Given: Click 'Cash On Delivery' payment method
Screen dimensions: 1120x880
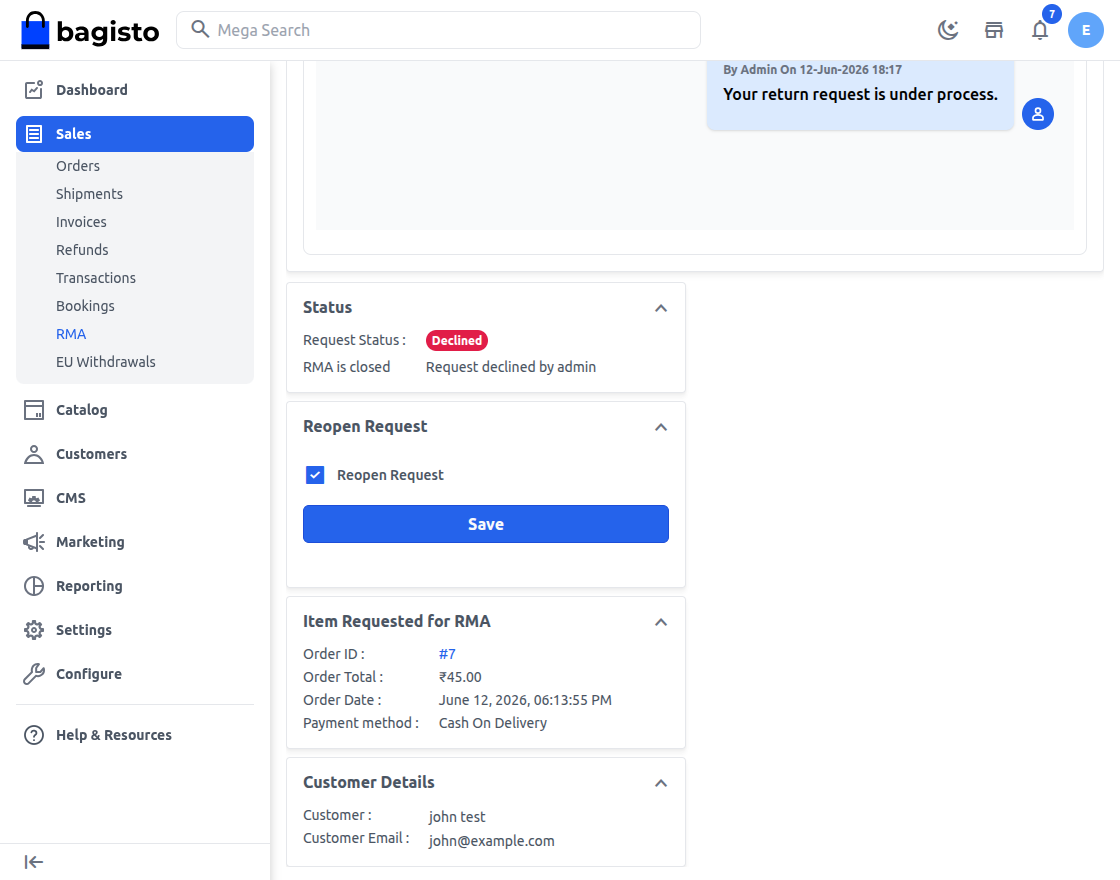Looking at the screenshot, I should pyautogui.click(x=493, y=723).
